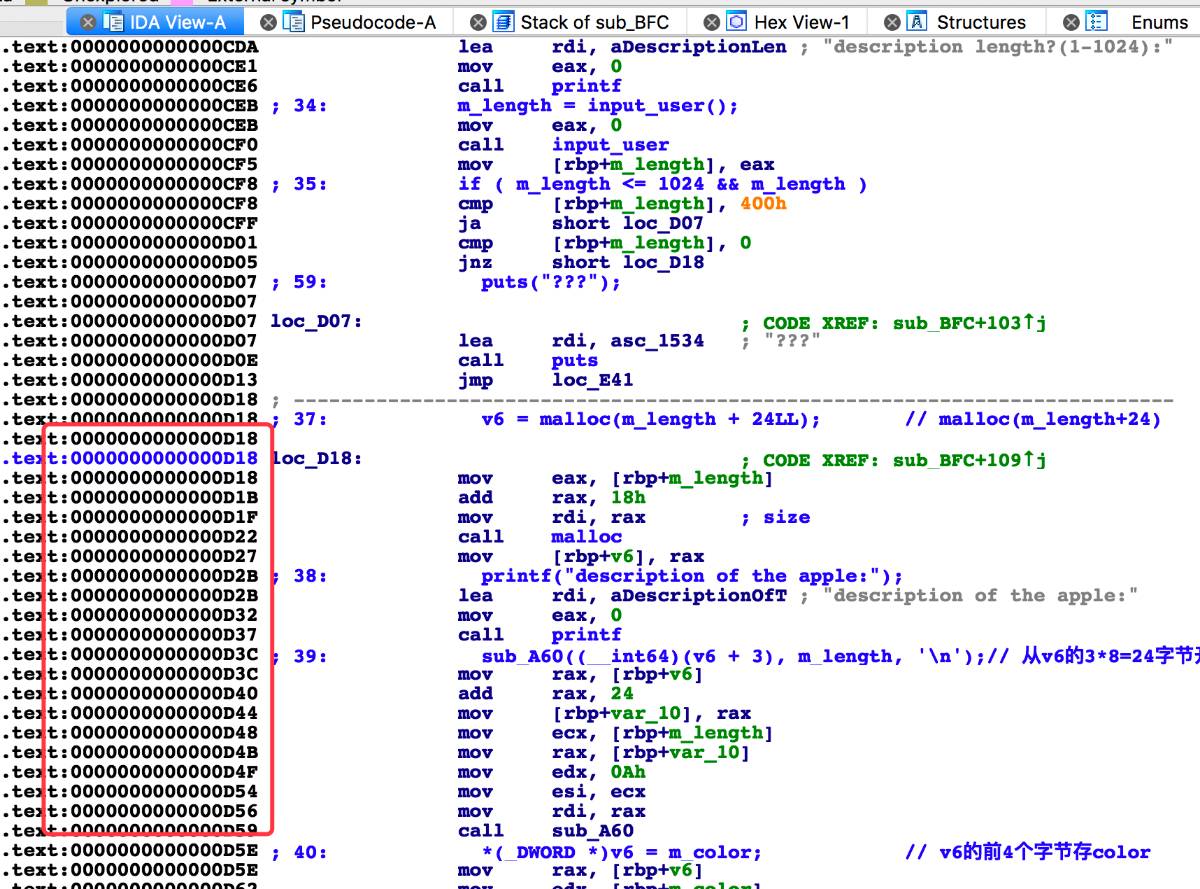Screen dimensions: 1200x889
Task: Click the Hex View-1 tab icon
Action: tap(737, 22)
